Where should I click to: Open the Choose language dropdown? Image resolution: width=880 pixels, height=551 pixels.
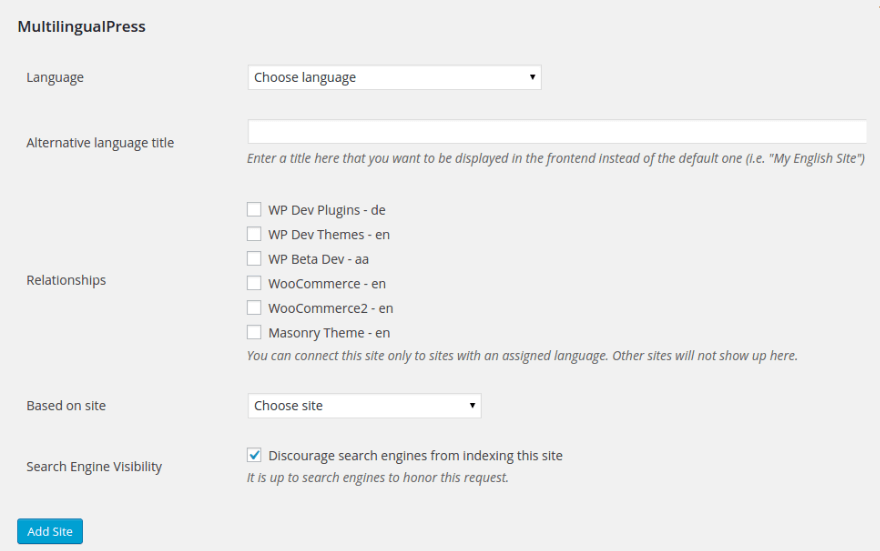point(394,77)
